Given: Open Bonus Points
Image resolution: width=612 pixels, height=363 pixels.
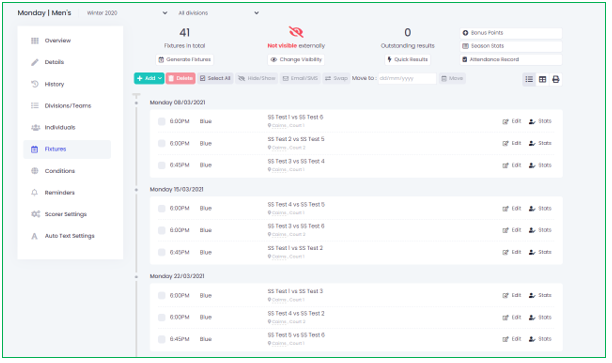Looking at the screenshot, I should coord(511,33).
